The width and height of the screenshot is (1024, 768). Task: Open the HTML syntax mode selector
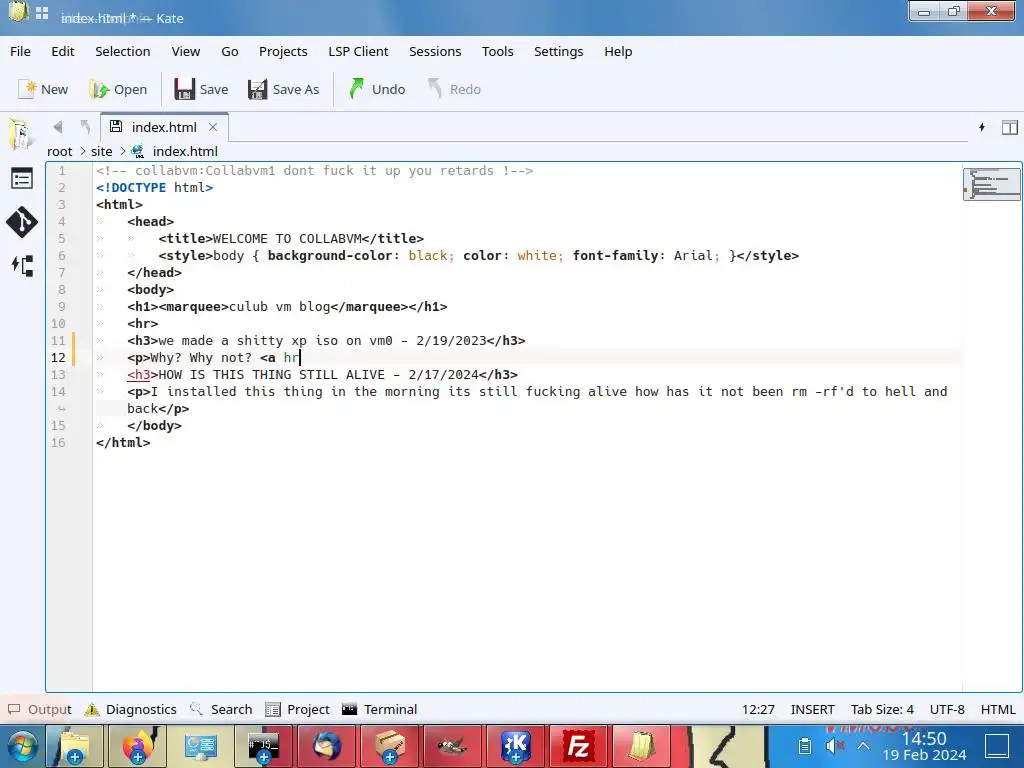[x=998, y=709]
